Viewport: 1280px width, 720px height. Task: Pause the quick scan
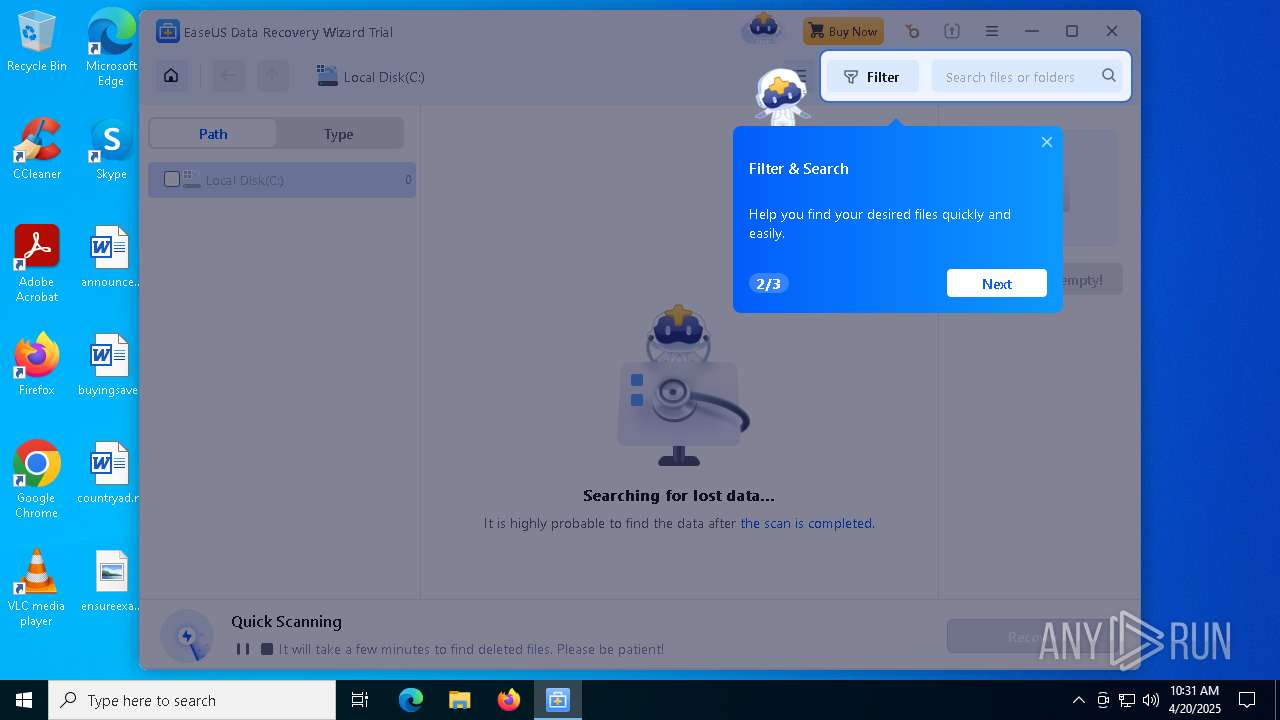(x=243, y=649)
